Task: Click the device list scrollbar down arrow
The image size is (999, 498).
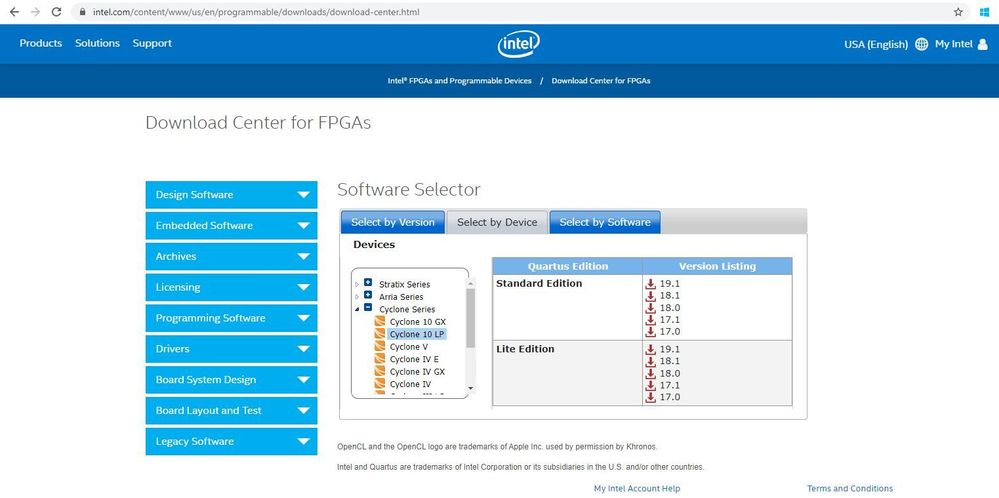Action: coord(471,388)
